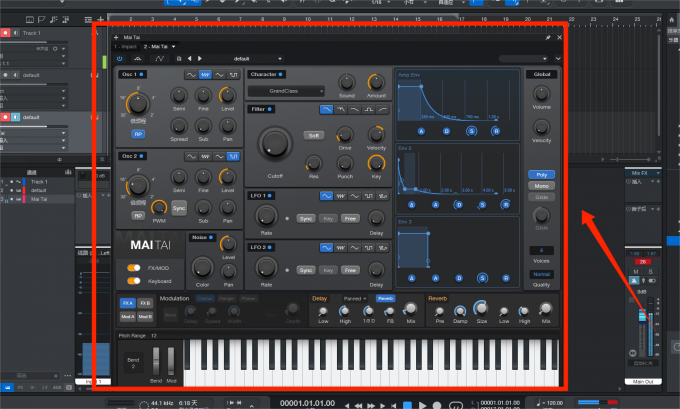Click the Osc 1 RP button
This screenshot has width=680, height=409.
(x=138, y=134)
